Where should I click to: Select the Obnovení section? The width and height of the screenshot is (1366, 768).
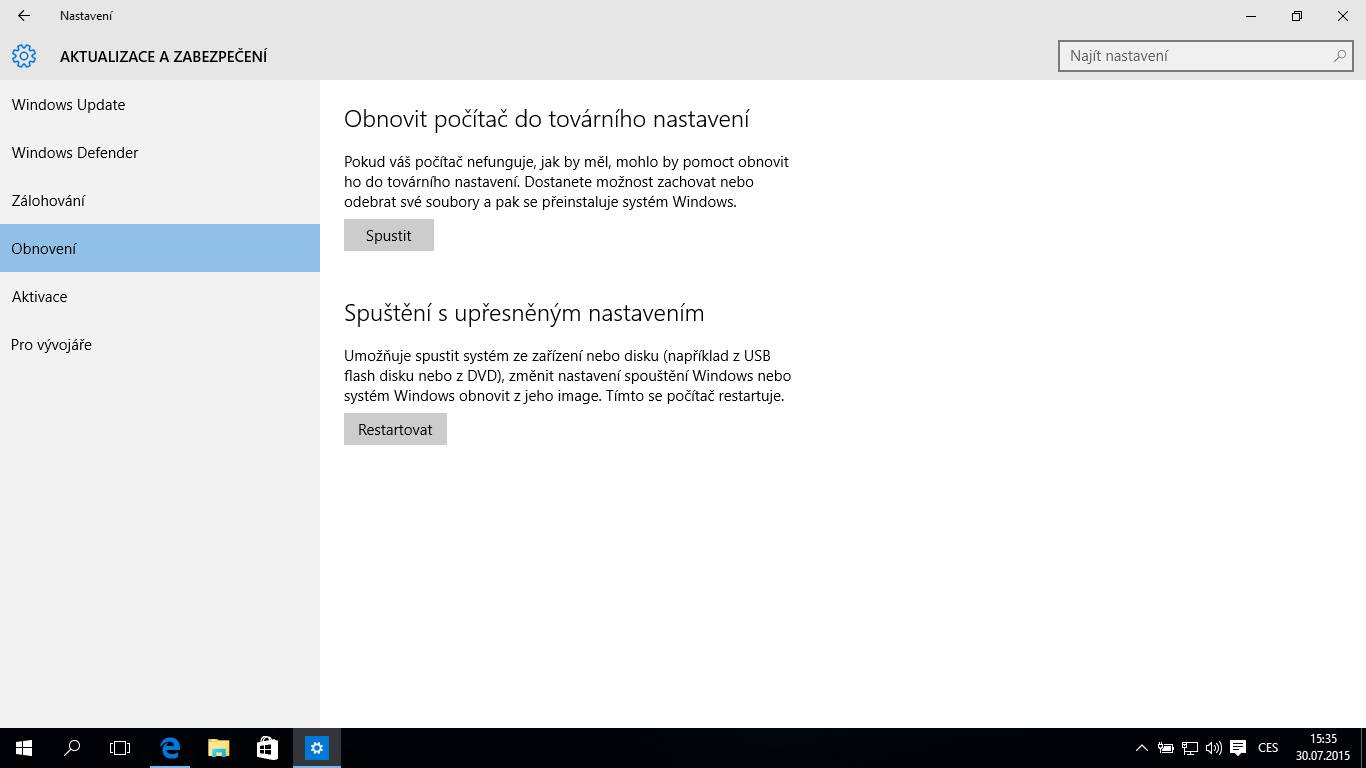click(x=160, y=248)
